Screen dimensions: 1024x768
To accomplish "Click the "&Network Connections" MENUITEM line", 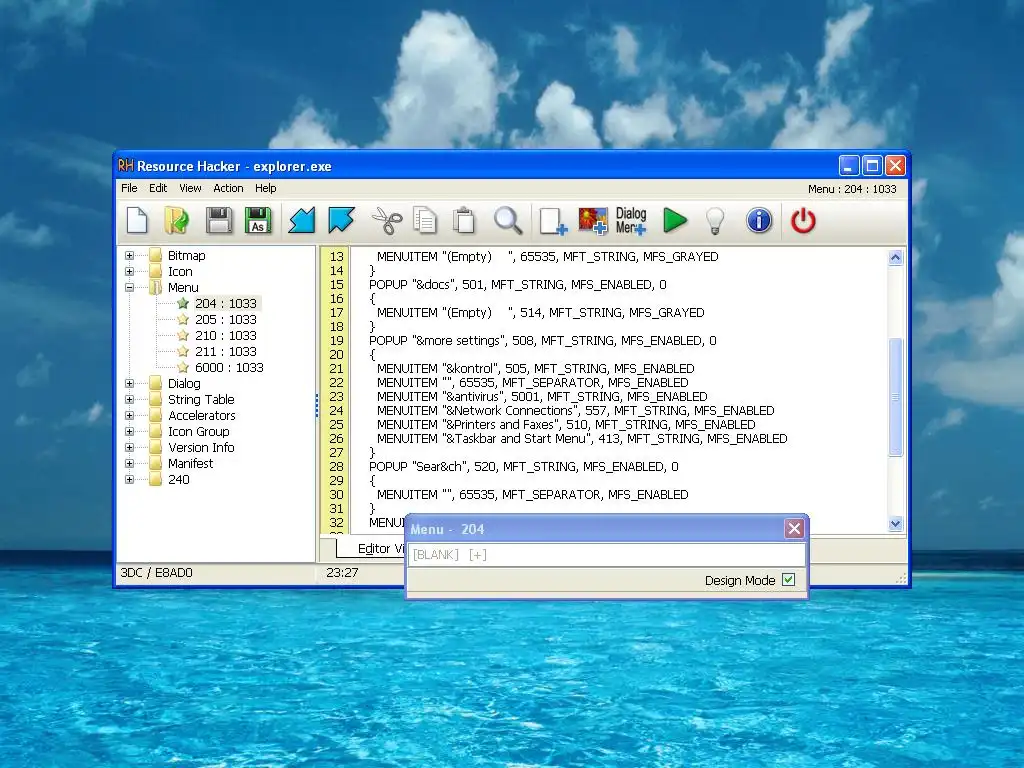I will tap(575, 411).
